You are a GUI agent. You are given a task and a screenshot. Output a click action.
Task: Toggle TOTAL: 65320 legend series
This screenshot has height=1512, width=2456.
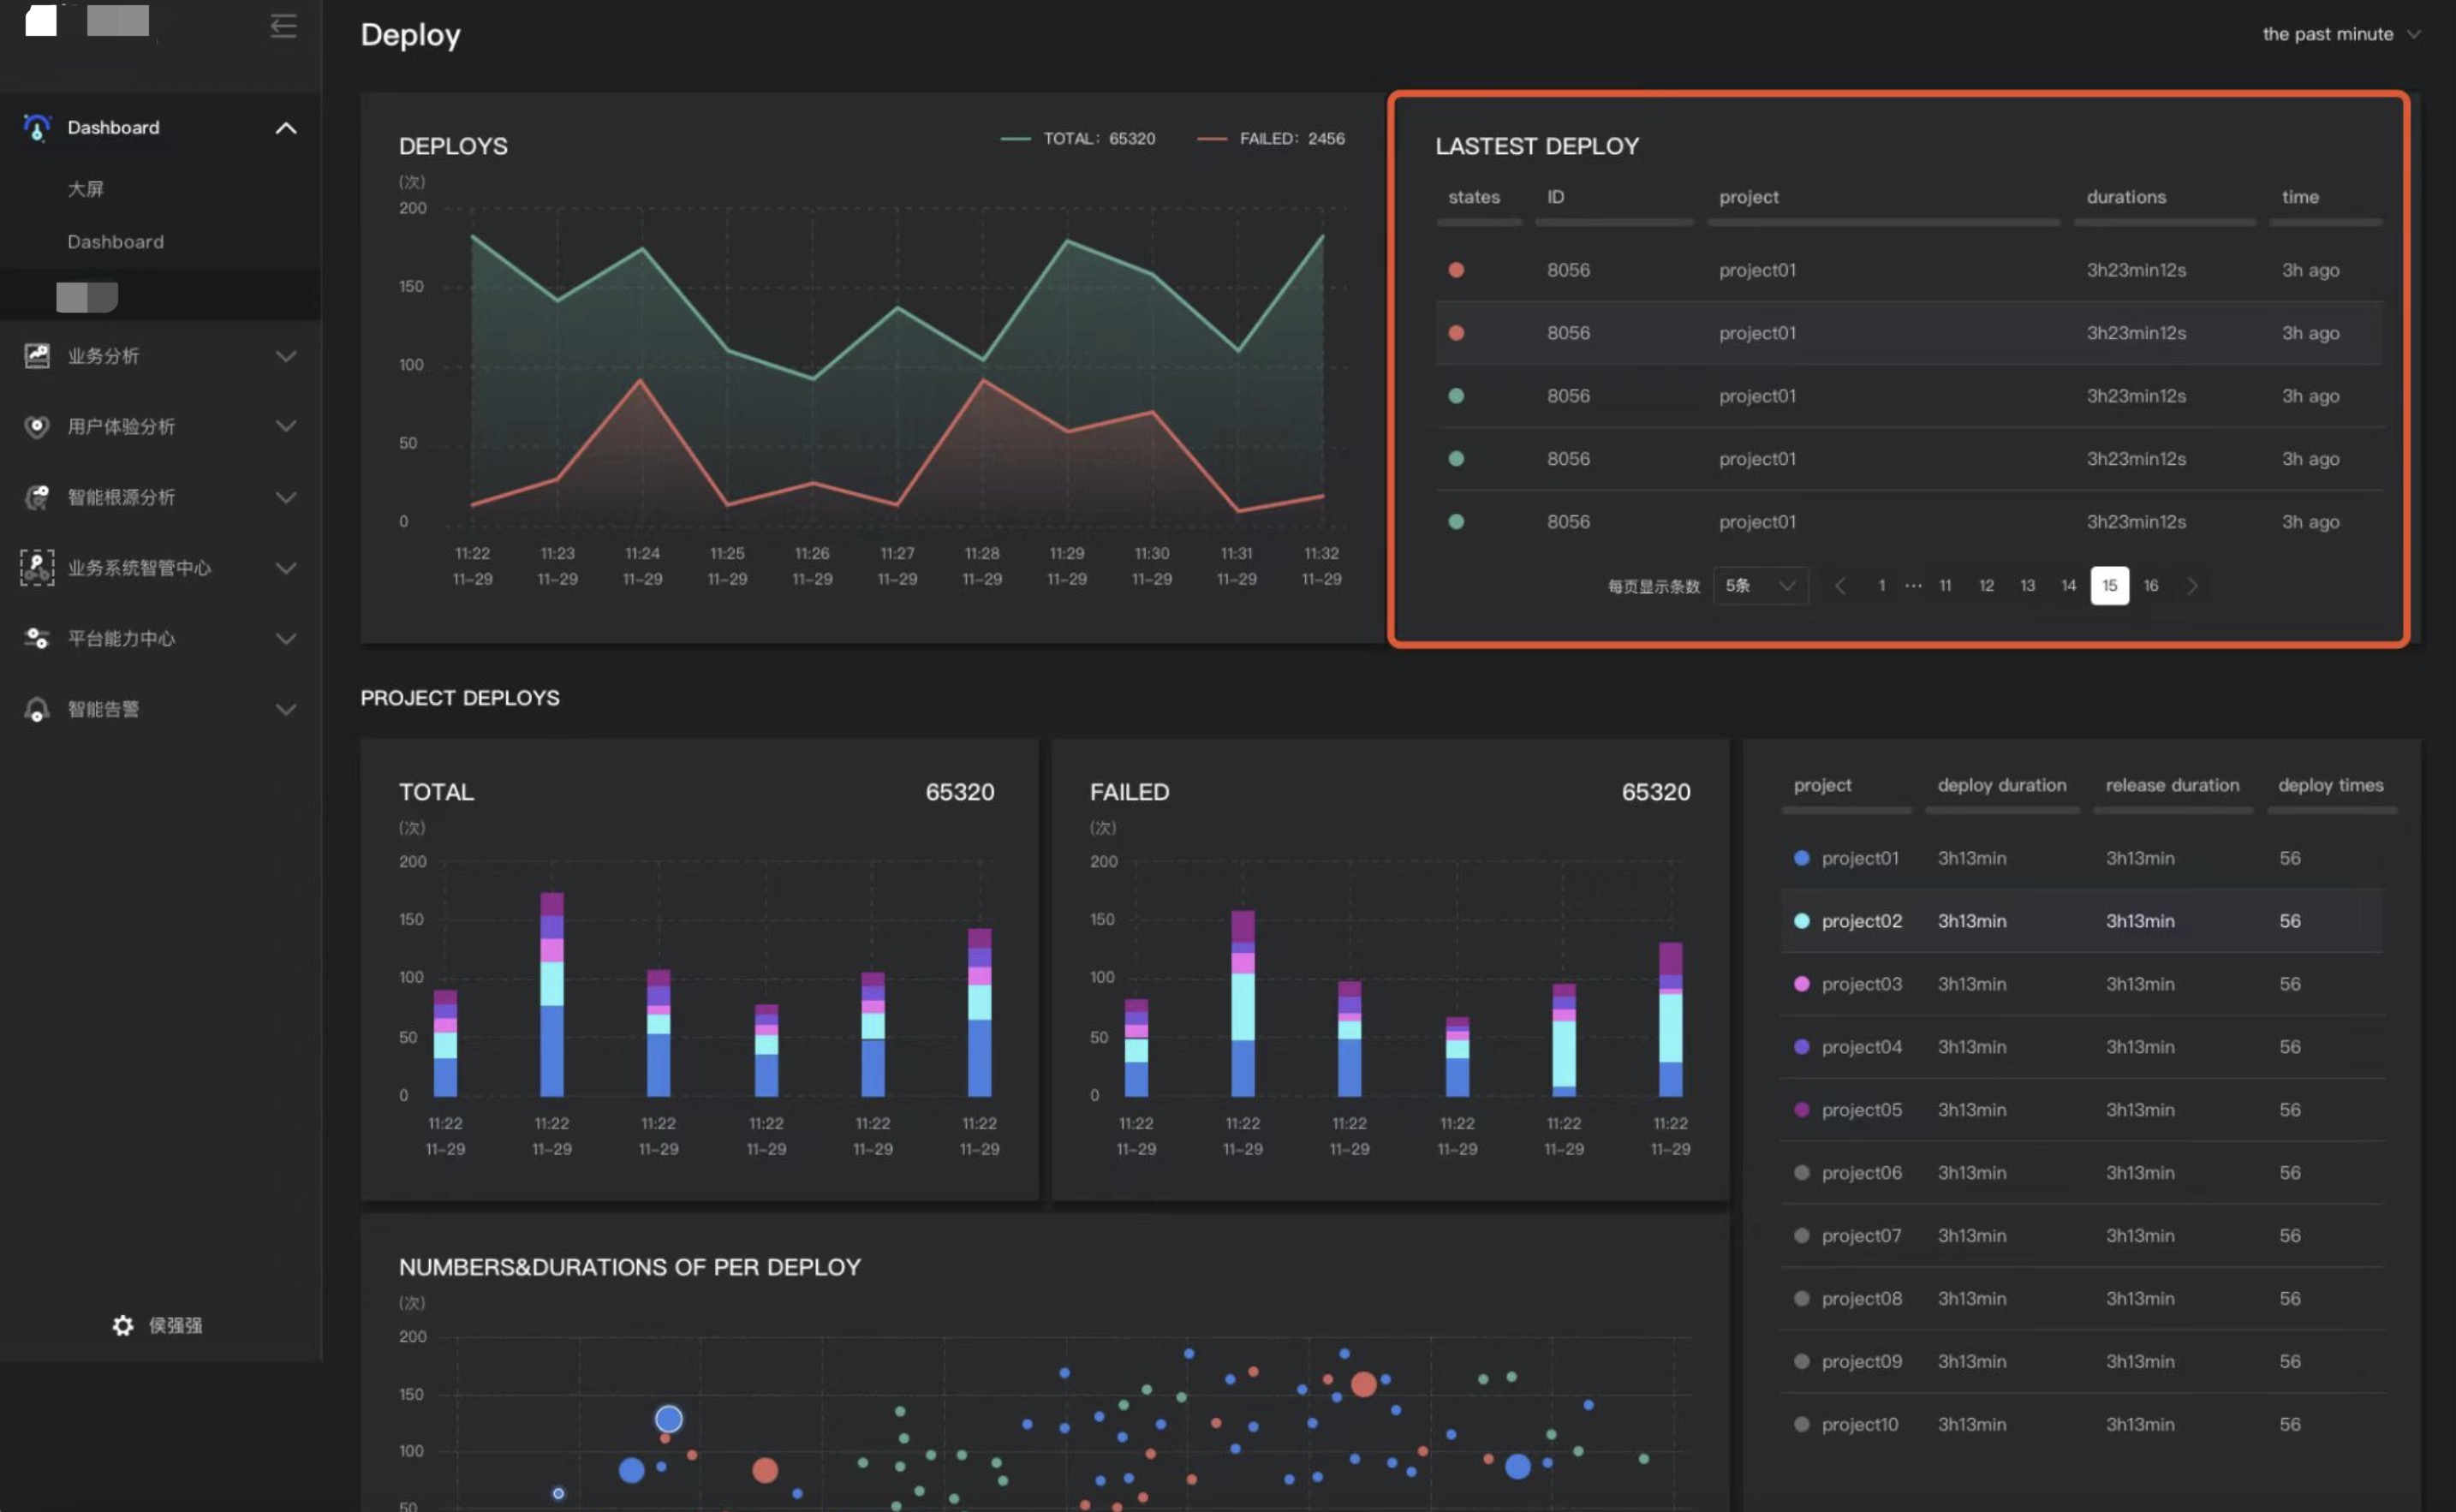(x=1077, y=138)
